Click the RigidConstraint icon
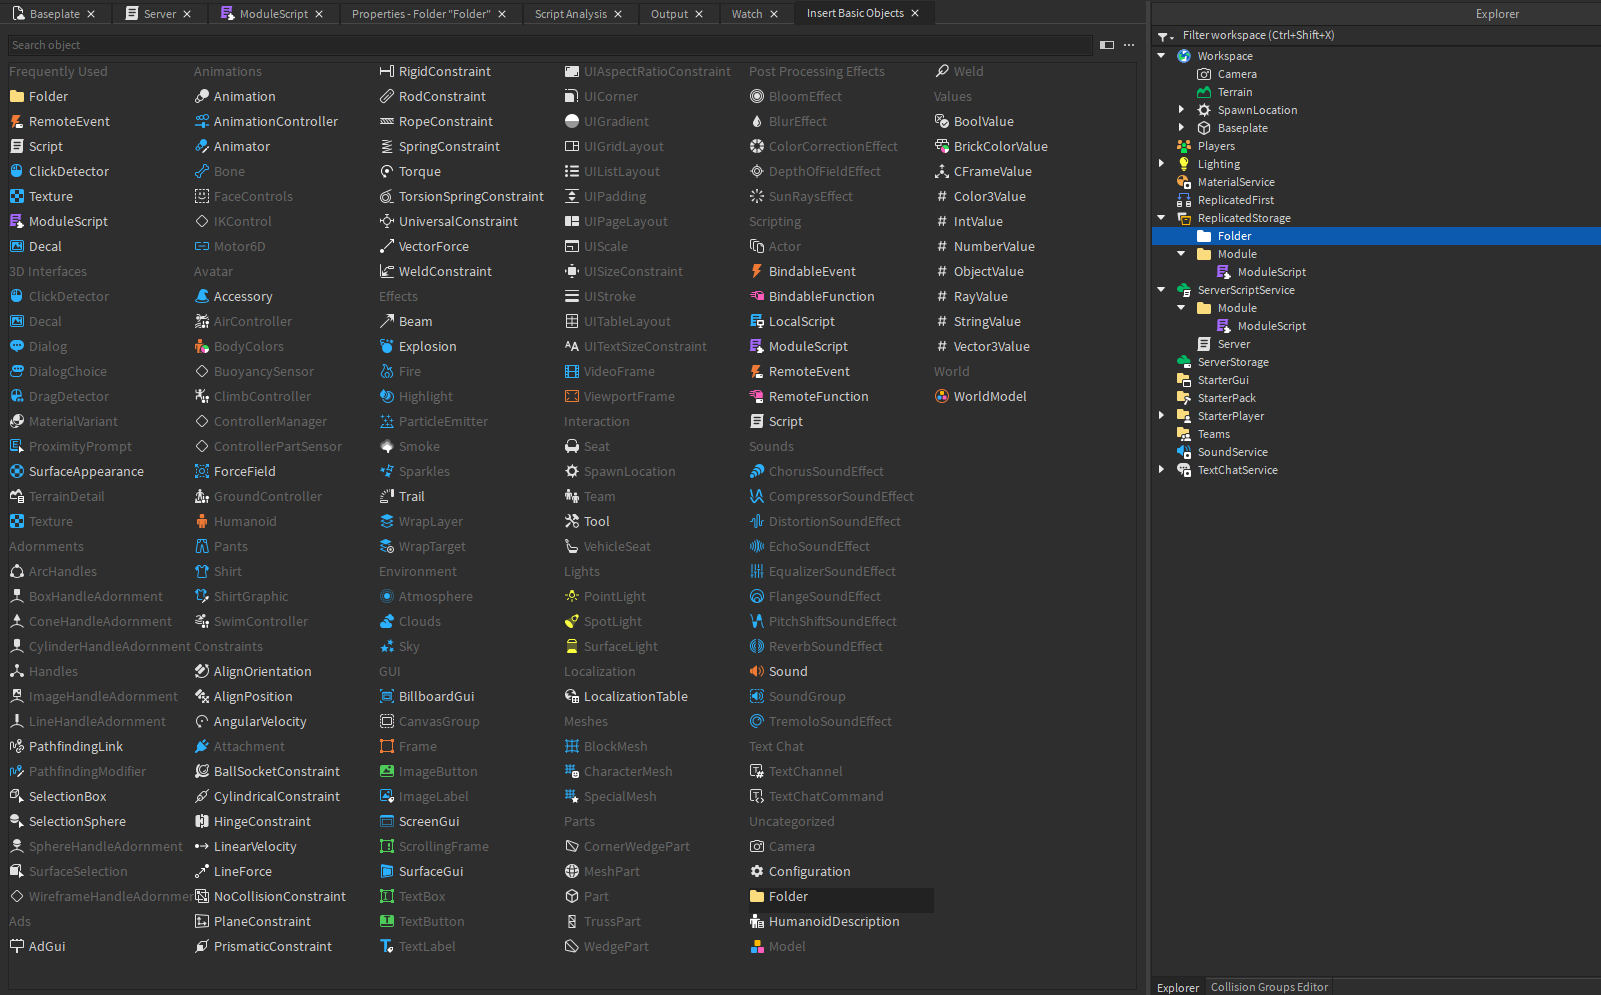This screenshot has height=995, width=1601. click(387, 72)
